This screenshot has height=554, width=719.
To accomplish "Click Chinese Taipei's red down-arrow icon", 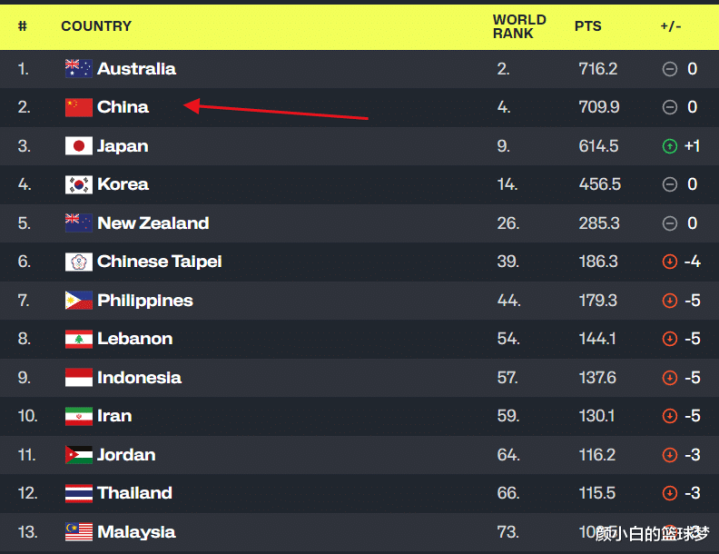I will 669,262.
